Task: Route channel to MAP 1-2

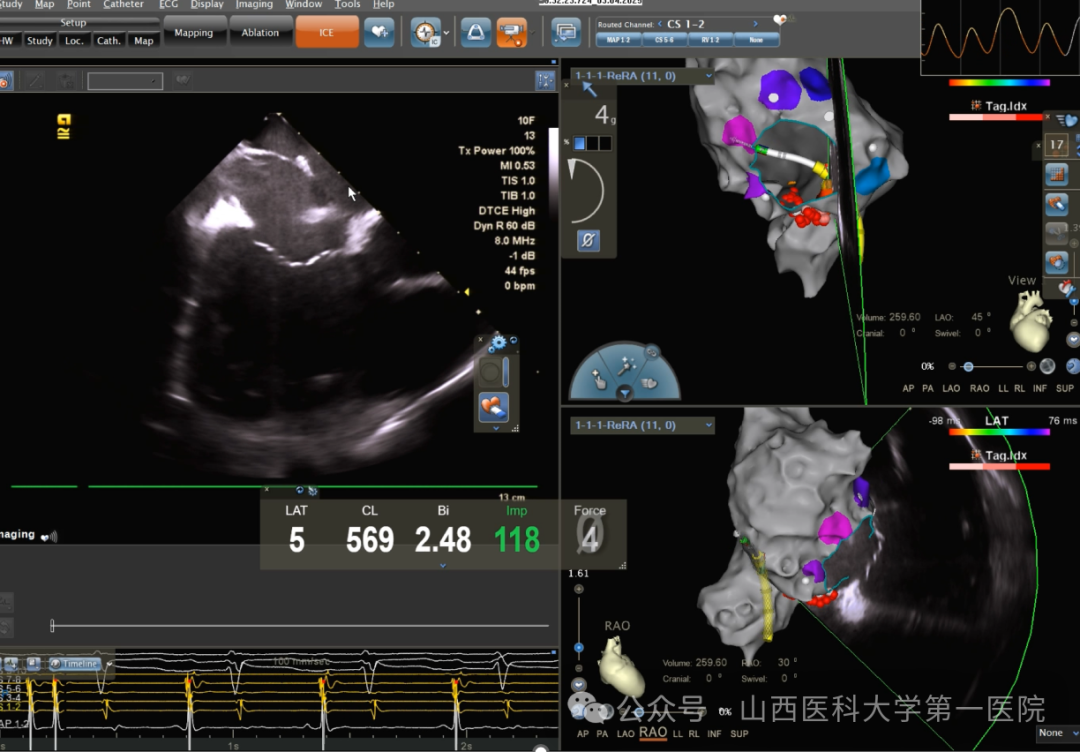Action: 619,40
